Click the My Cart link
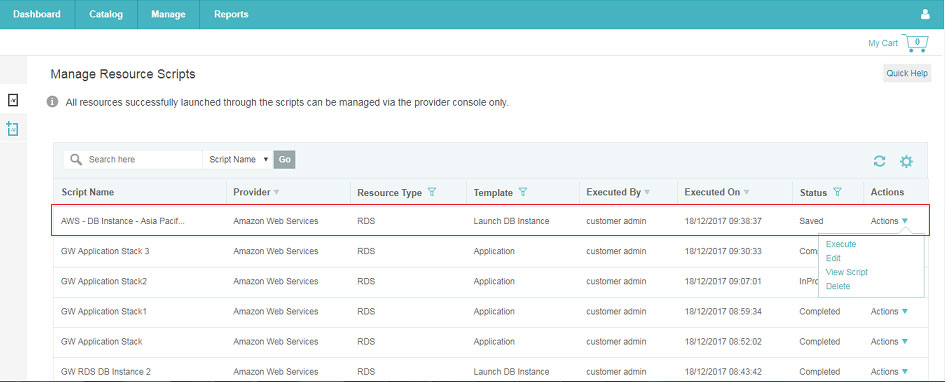The height and width of the screenshot is (382, 945). pos(882,43)
